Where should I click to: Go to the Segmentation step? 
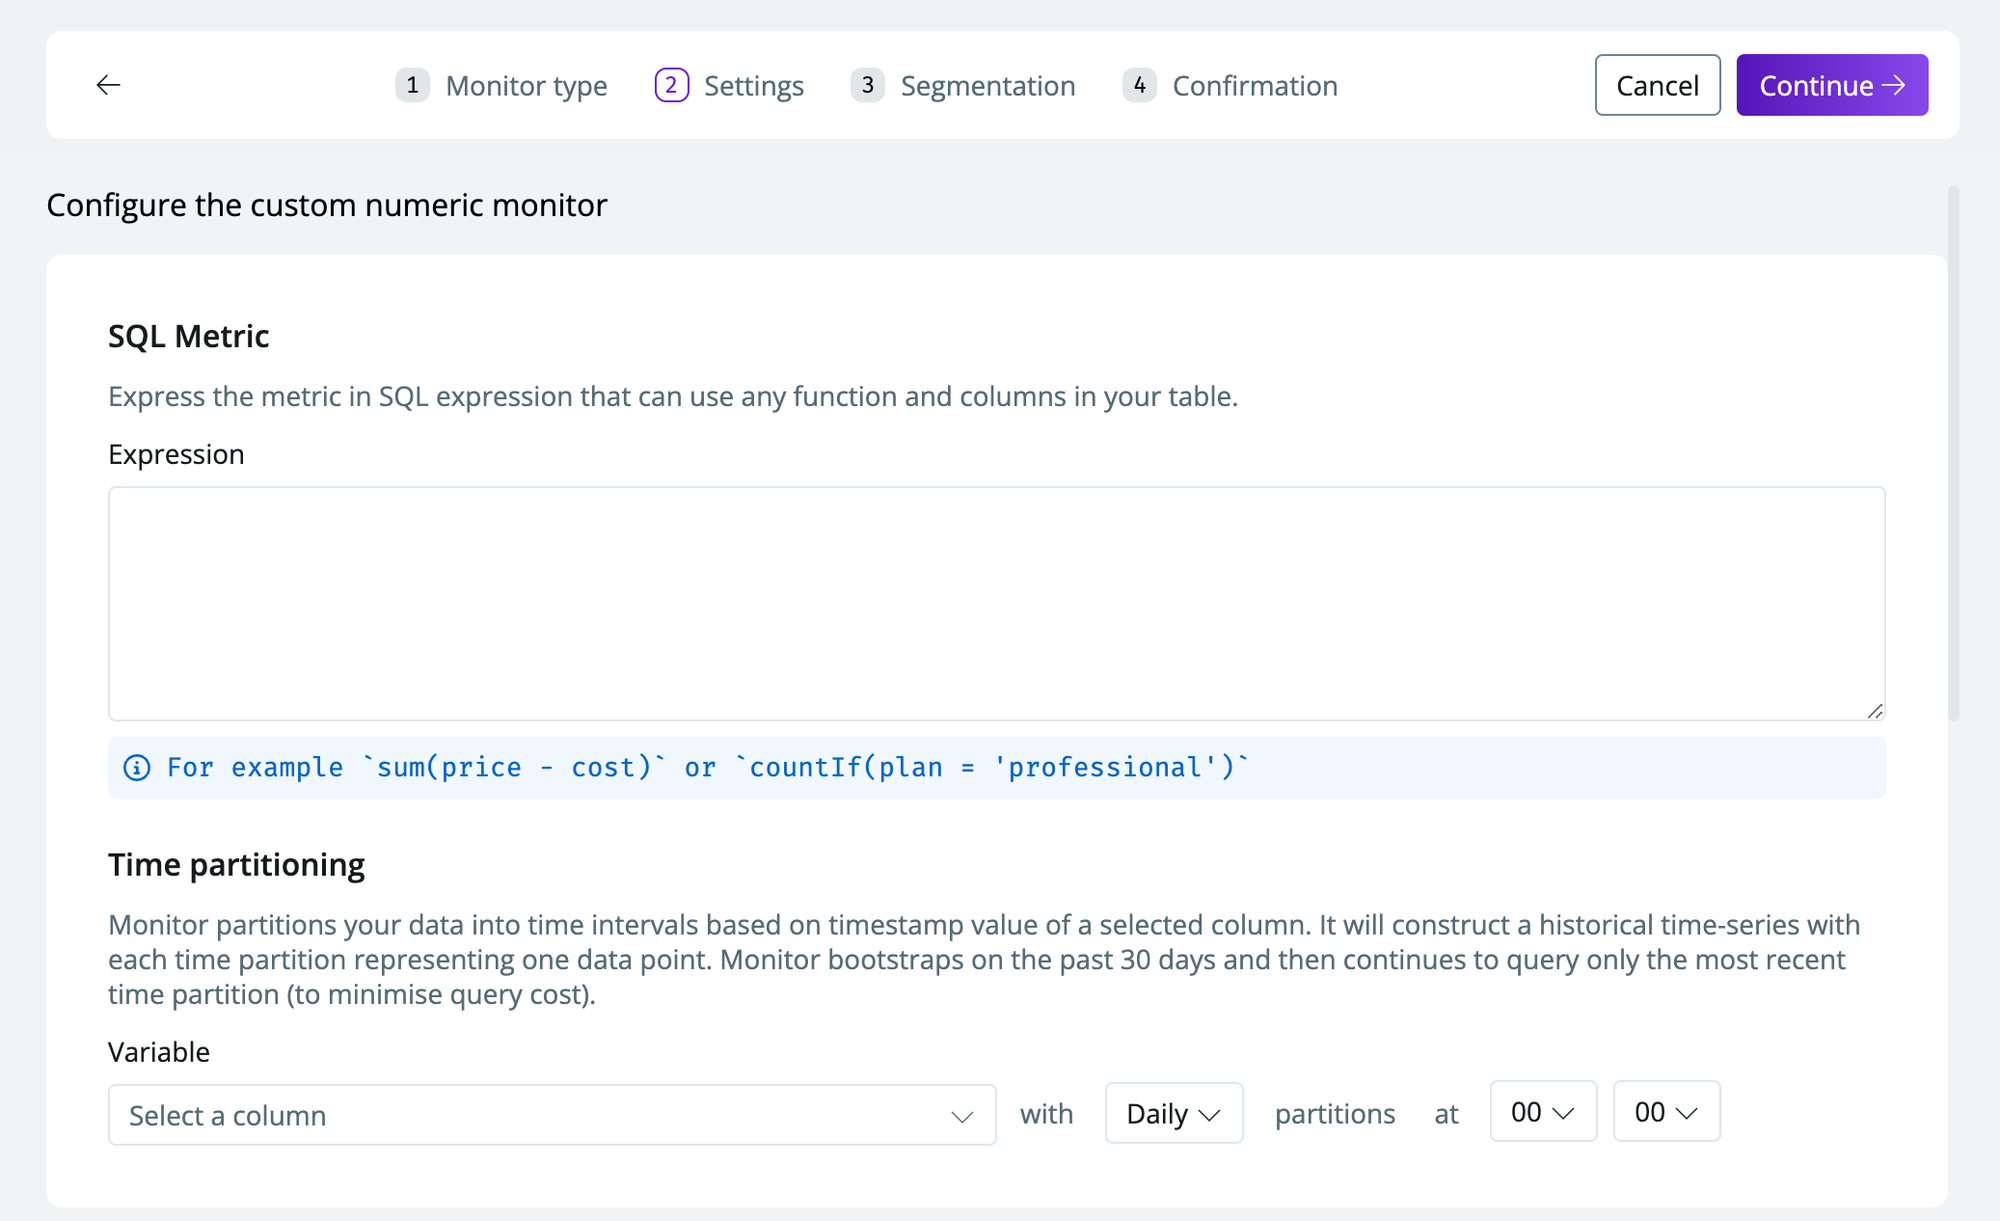tap(987, 86)
